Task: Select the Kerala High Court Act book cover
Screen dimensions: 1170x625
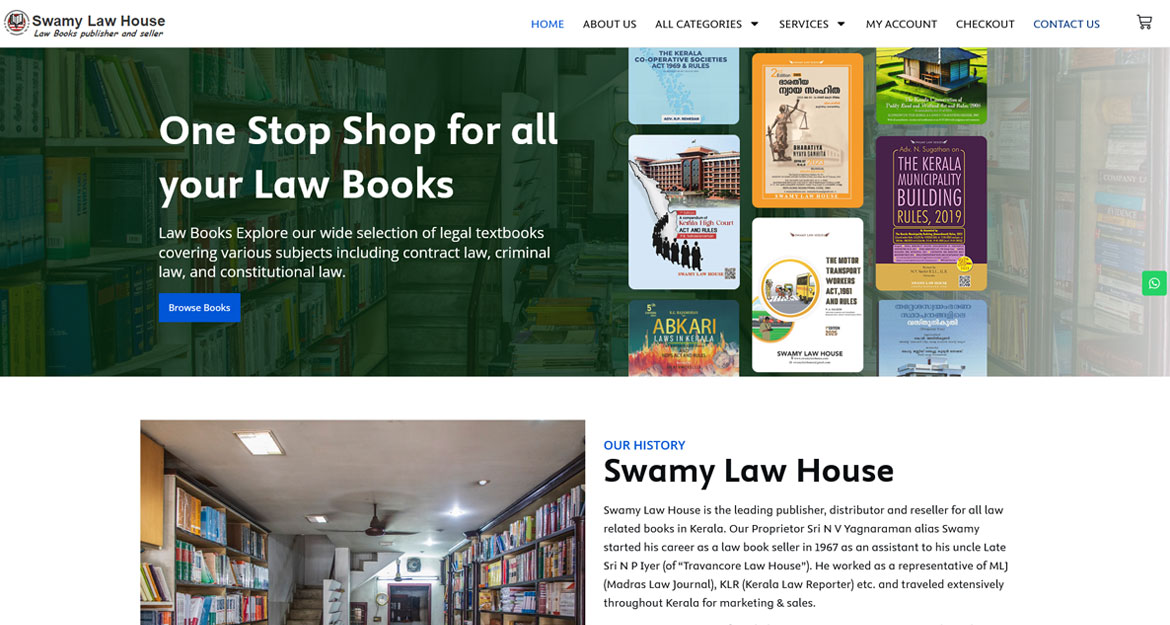Action: click(683, 212)
